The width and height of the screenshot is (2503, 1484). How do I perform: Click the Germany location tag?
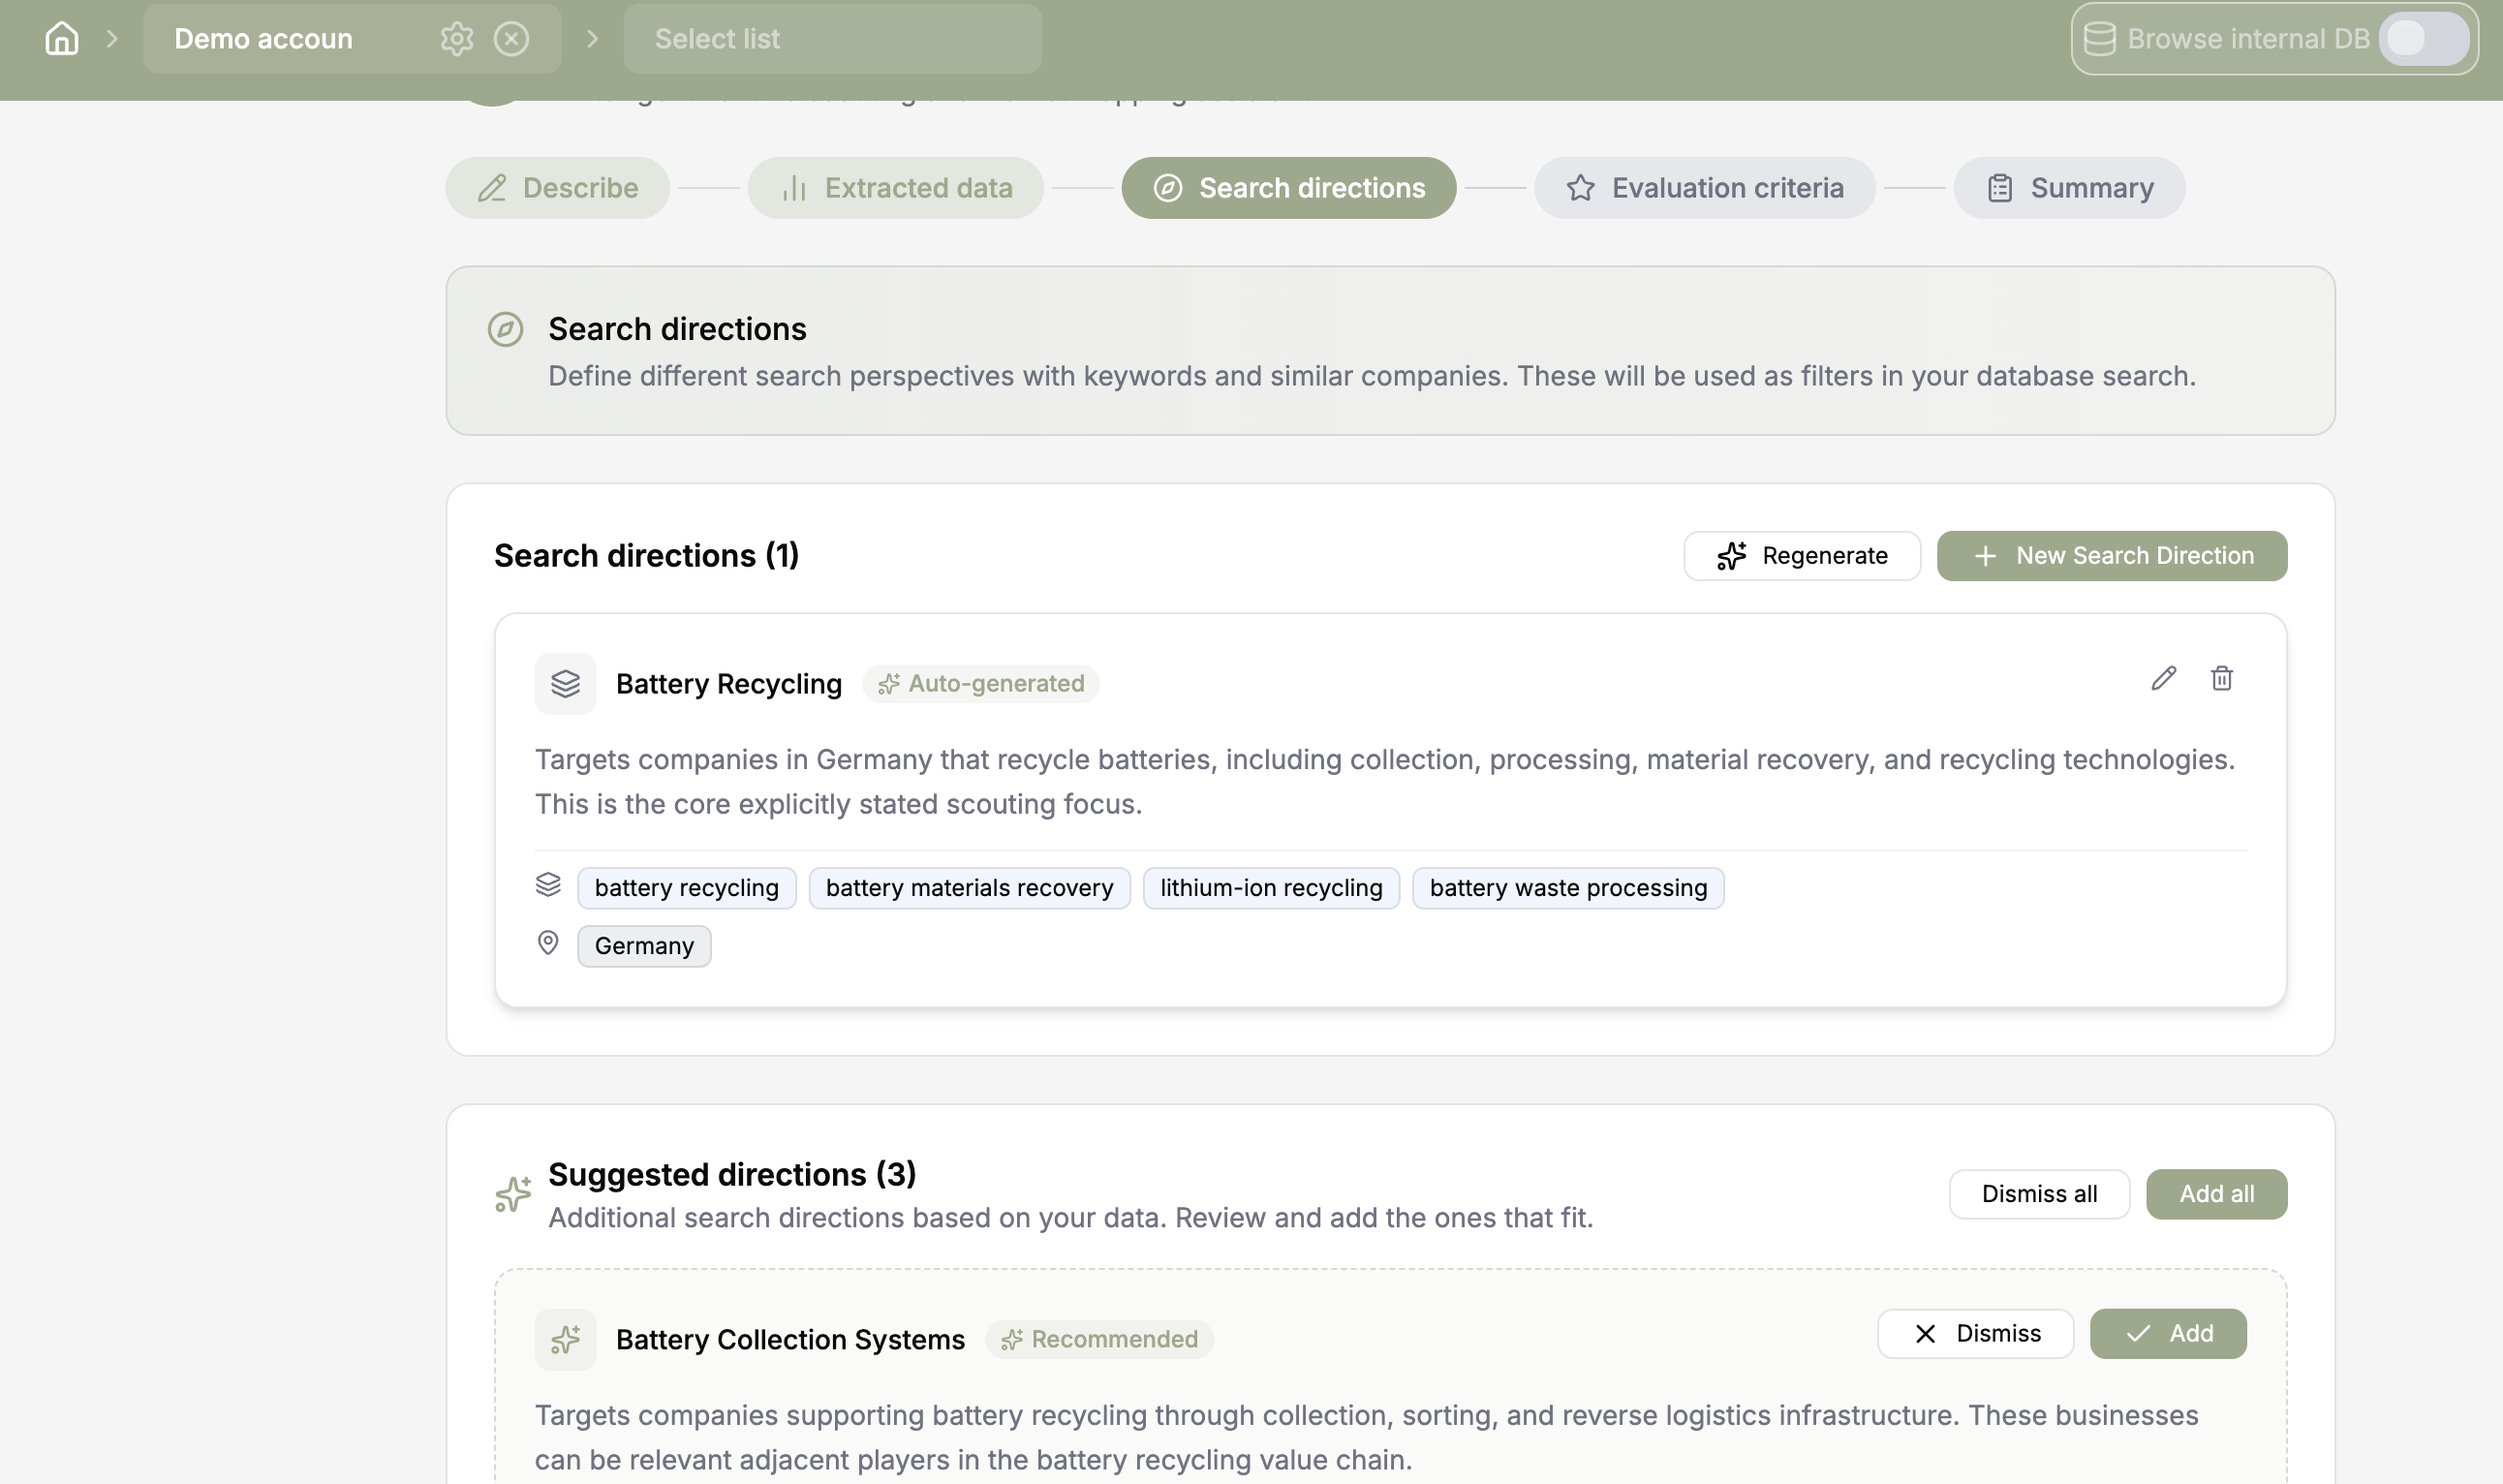click(x=644, y=946)
